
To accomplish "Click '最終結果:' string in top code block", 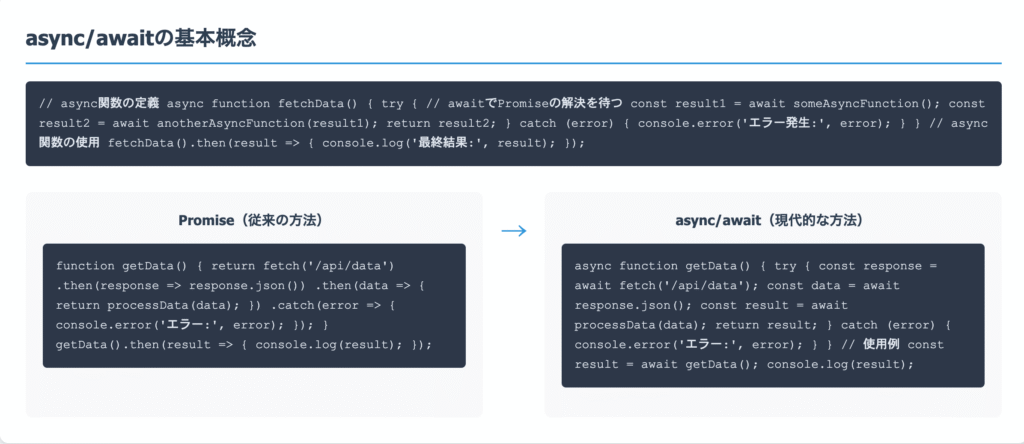I will coord(426,143).
